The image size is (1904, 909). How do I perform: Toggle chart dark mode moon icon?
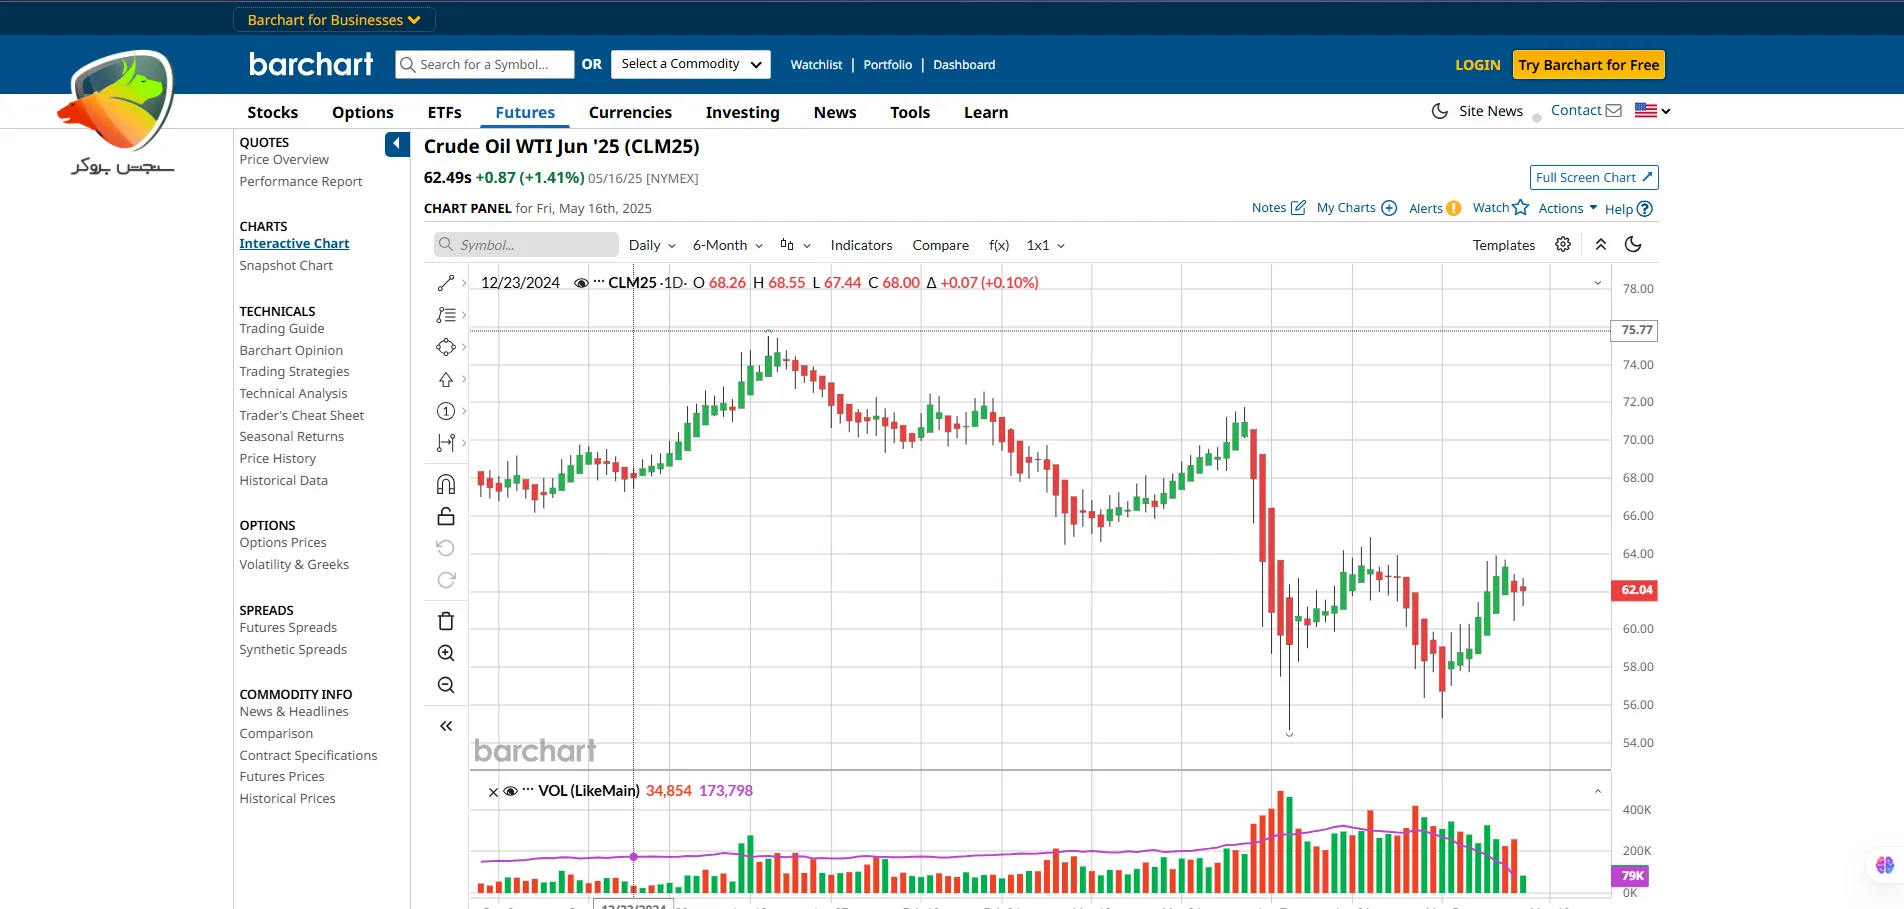pos(1633,245)
